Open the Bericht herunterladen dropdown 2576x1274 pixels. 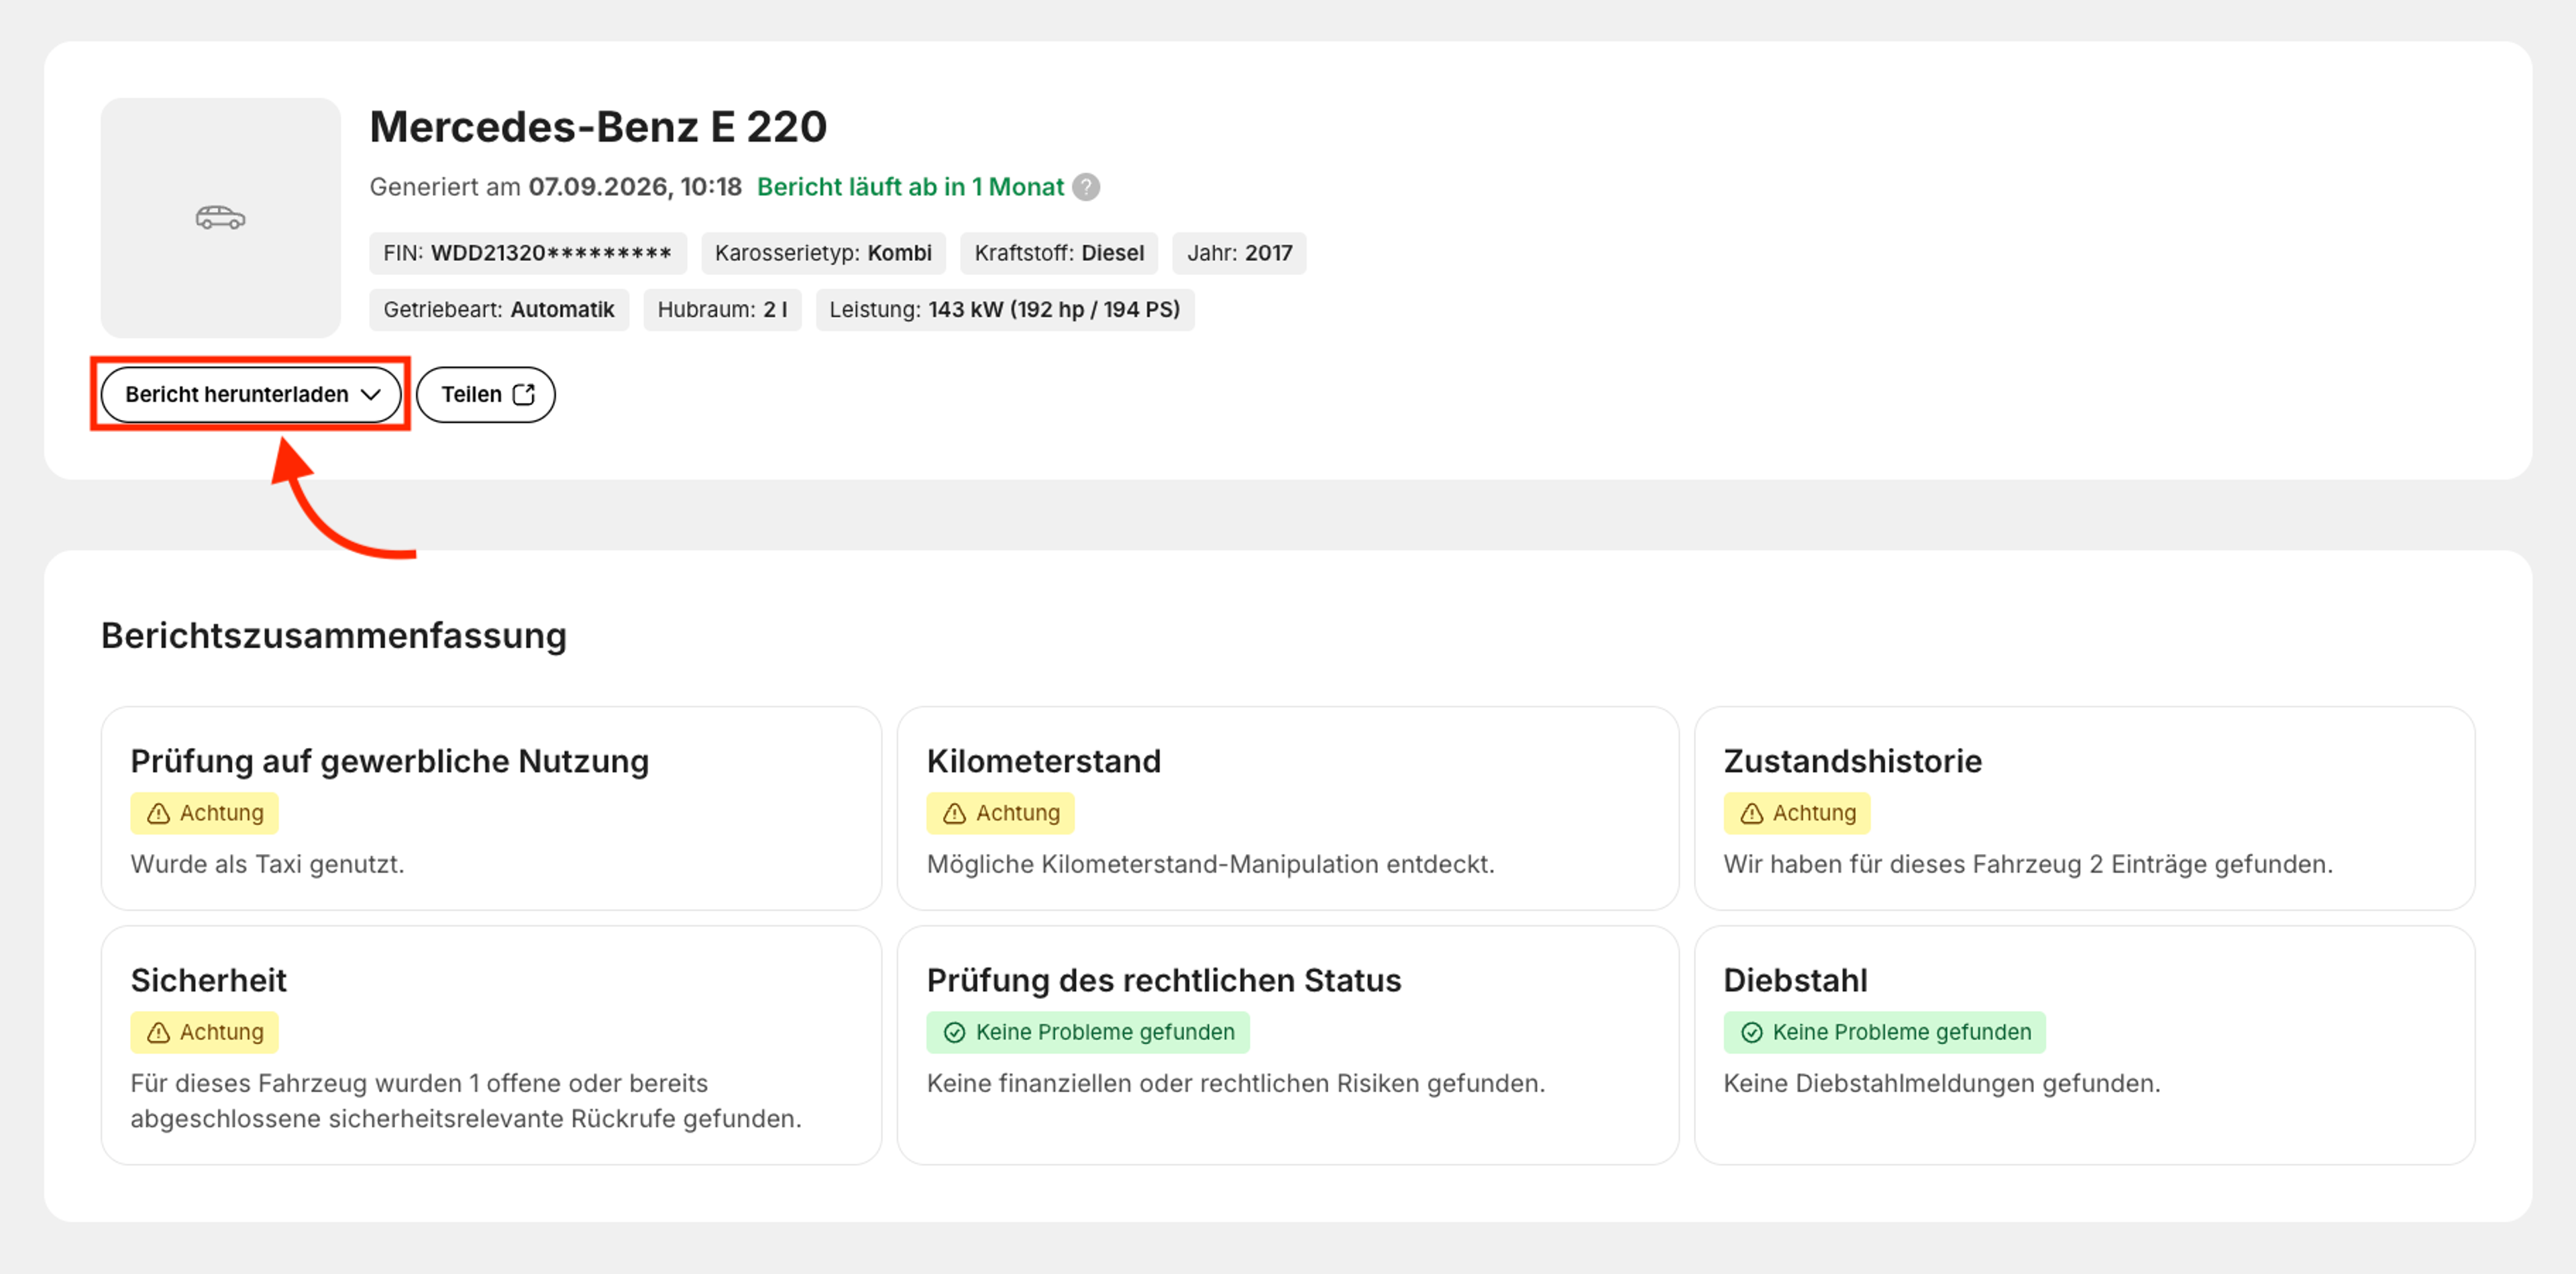(x=250, y=394)
